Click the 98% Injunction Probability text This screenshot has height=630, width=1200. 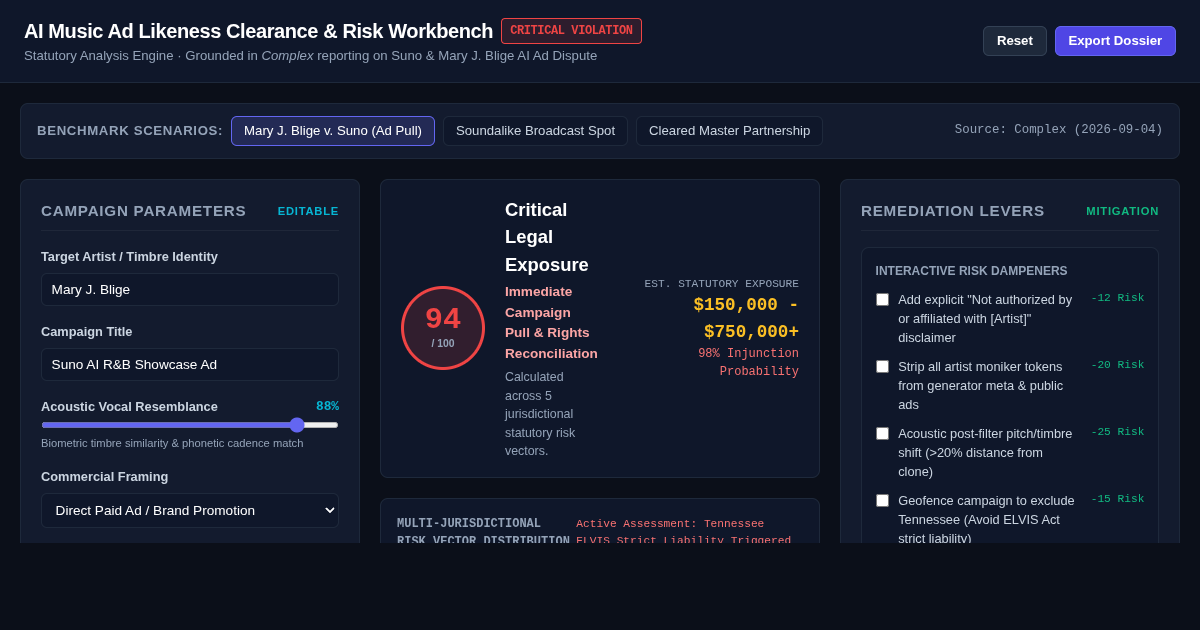coord(748,363)
